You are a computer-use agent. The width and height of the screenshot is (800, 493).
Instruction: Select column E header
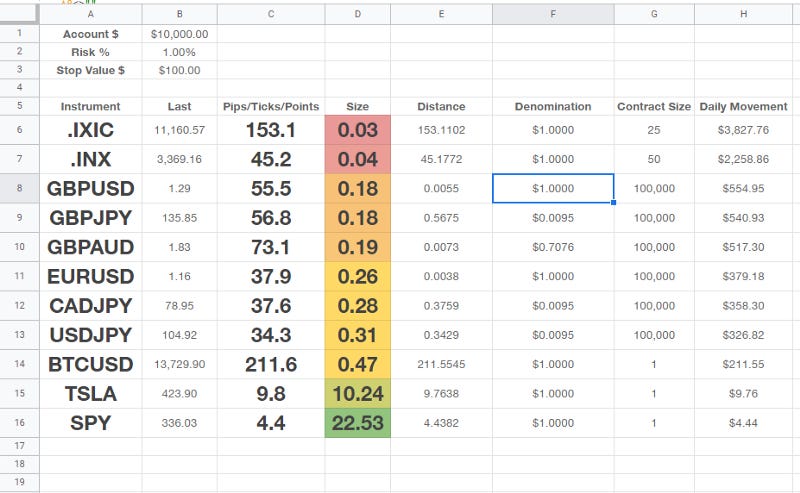point(441,14)
